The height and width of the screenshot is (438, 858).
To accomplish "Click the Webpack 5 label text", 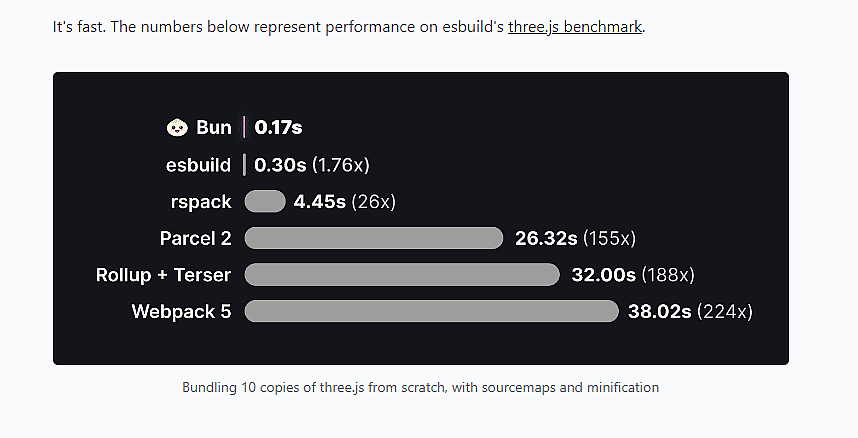I will [x=182, y=311].
